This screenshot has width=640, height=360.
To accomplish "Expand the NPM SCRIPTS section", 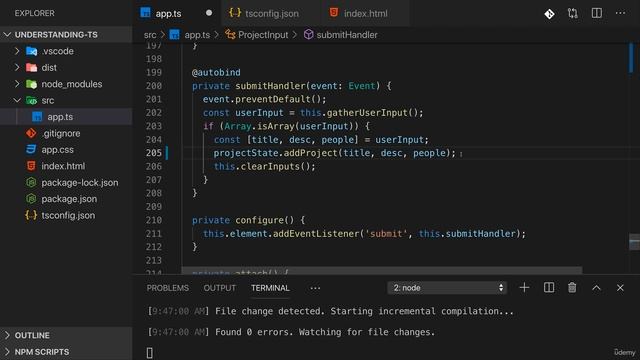I will point(66,352).
